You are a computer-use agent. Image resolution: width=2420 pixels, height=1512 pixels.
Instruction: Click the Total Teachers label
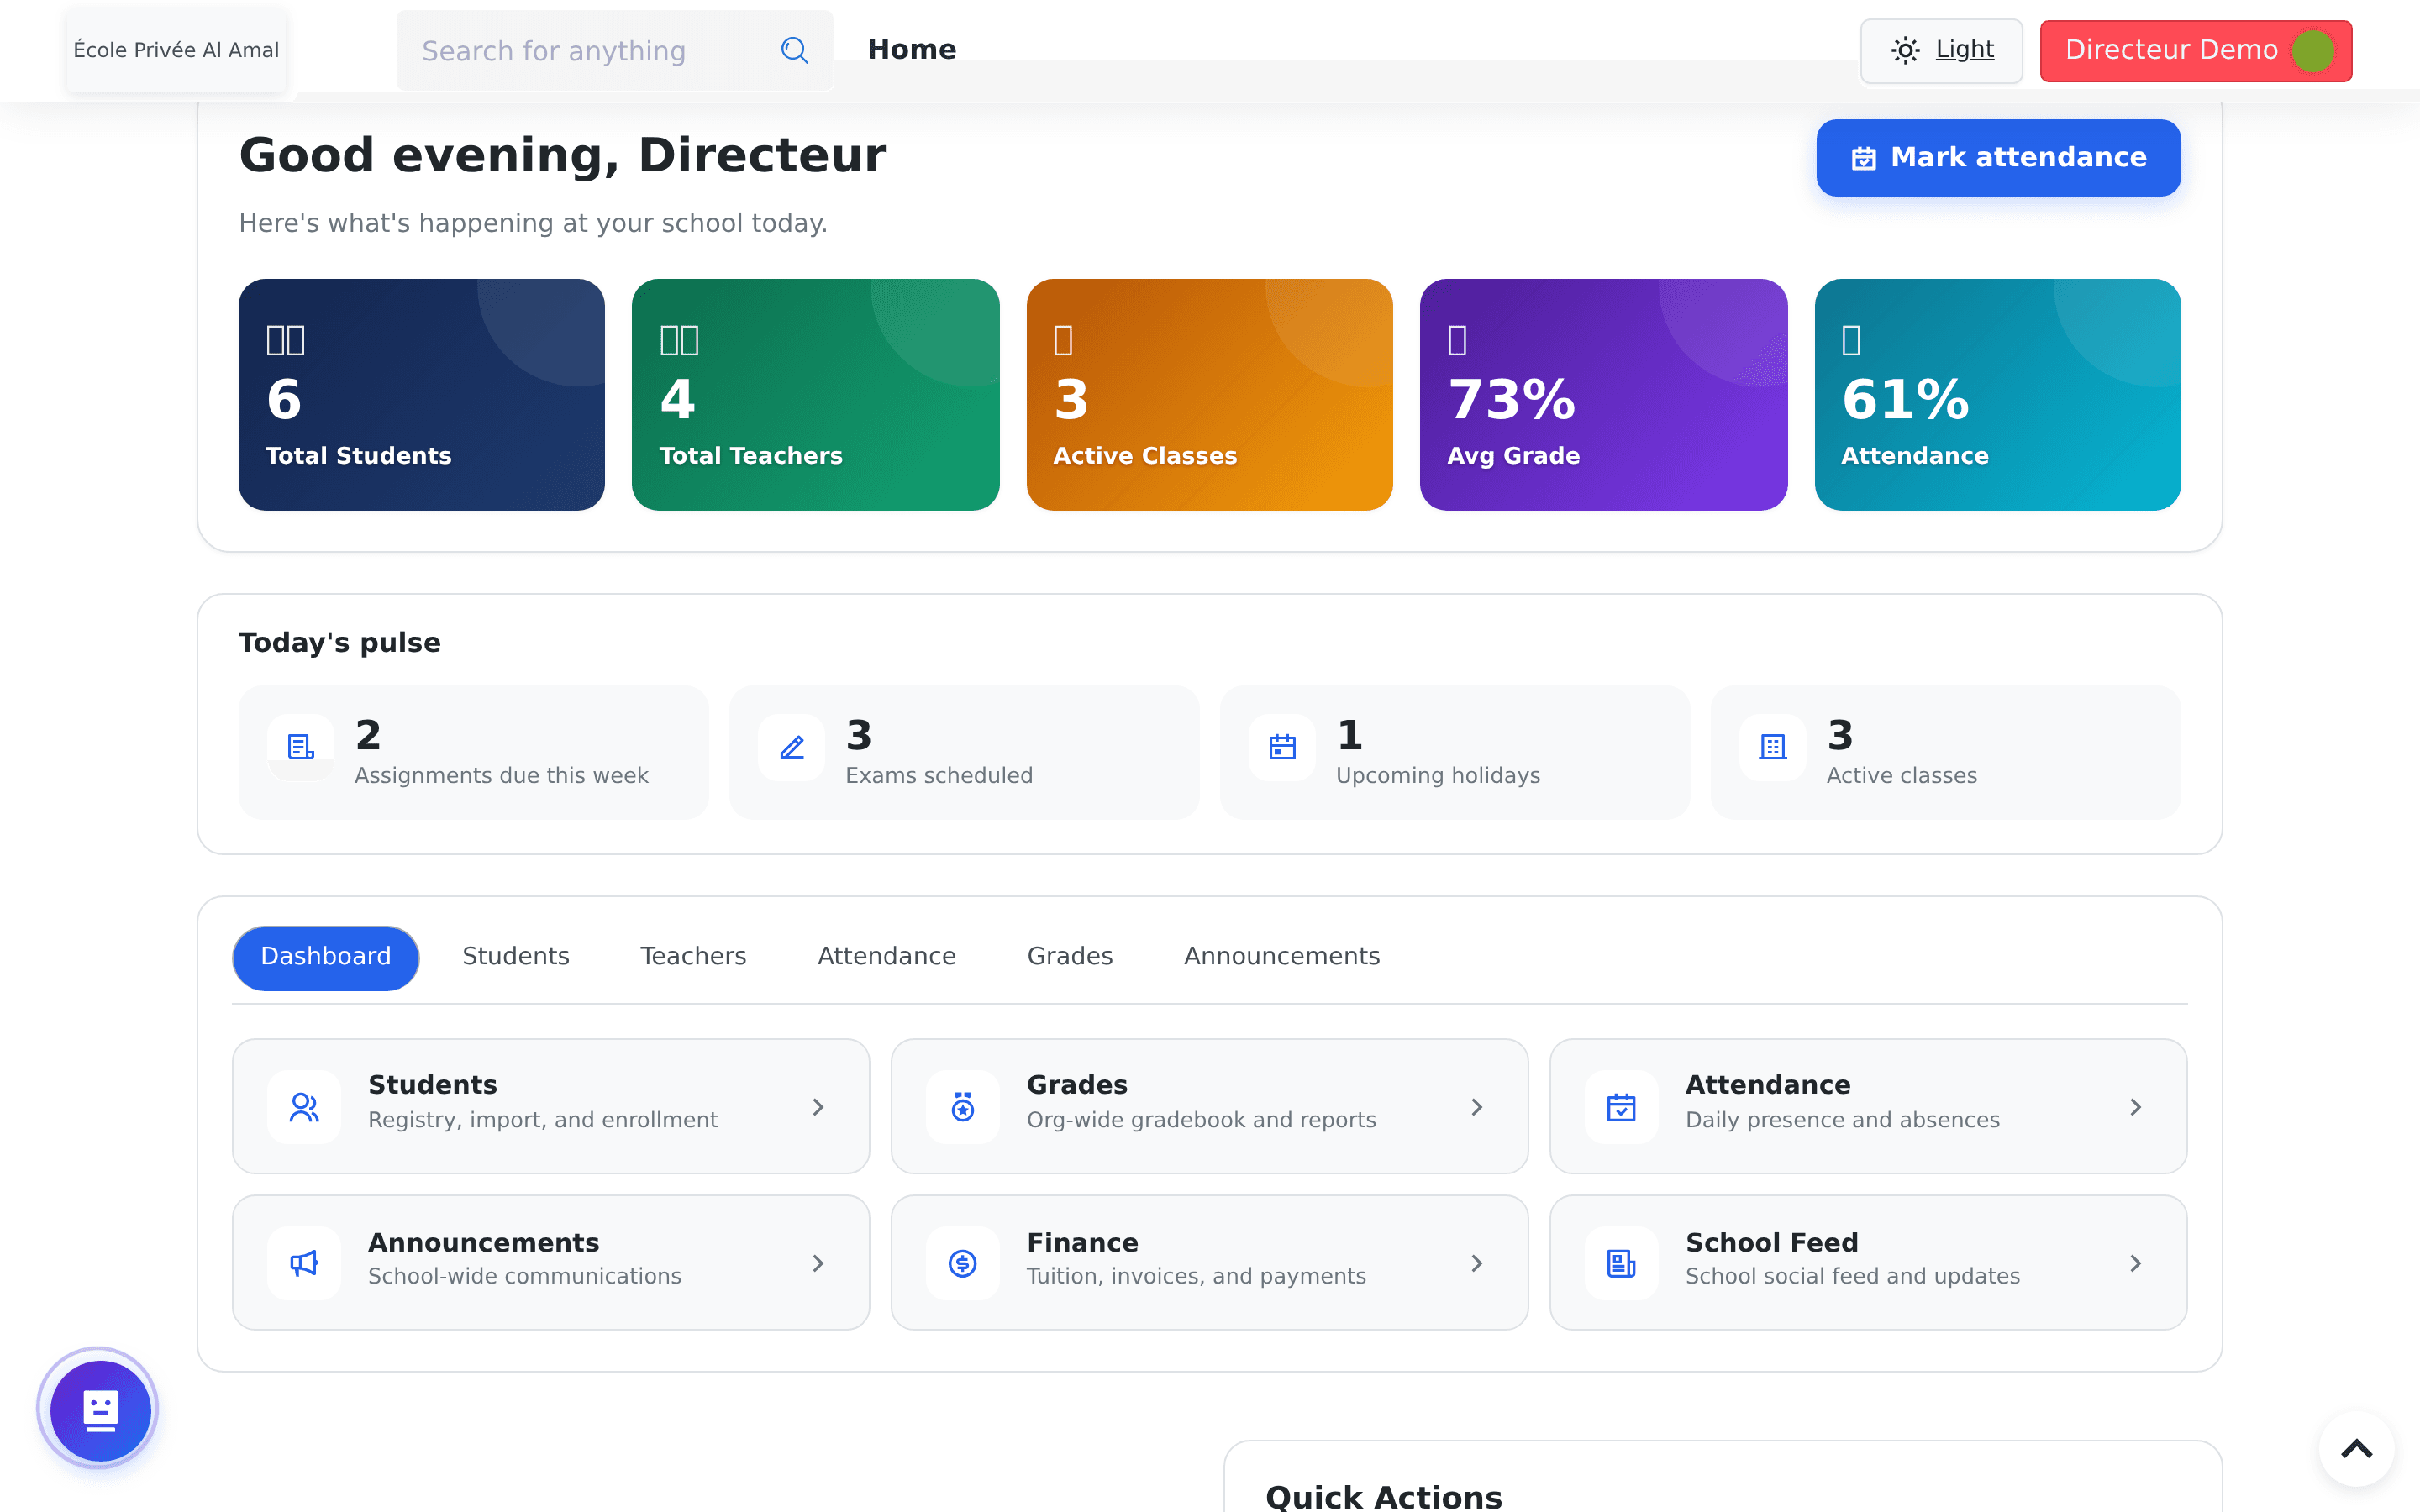(750, 456)
